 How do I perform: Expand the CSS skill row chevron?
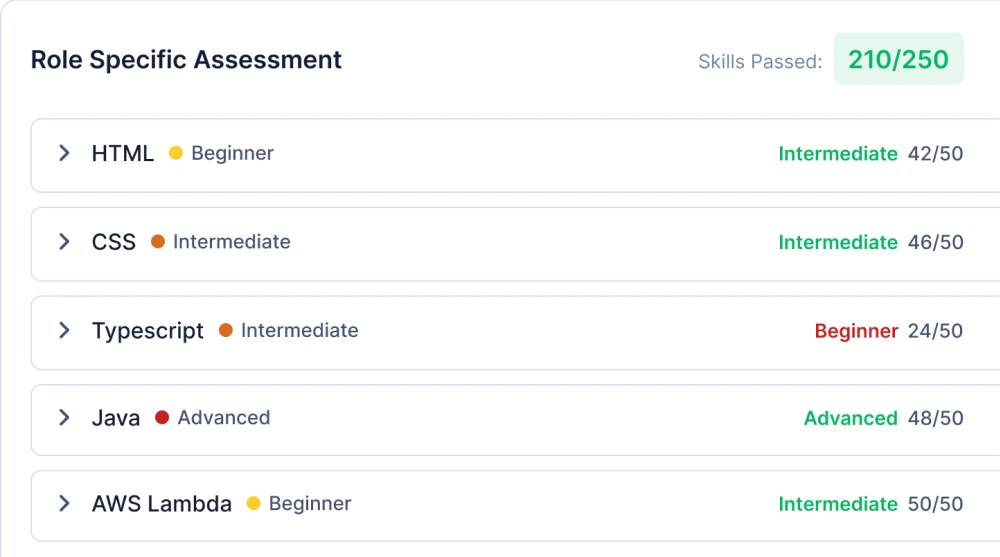point(64,242)
